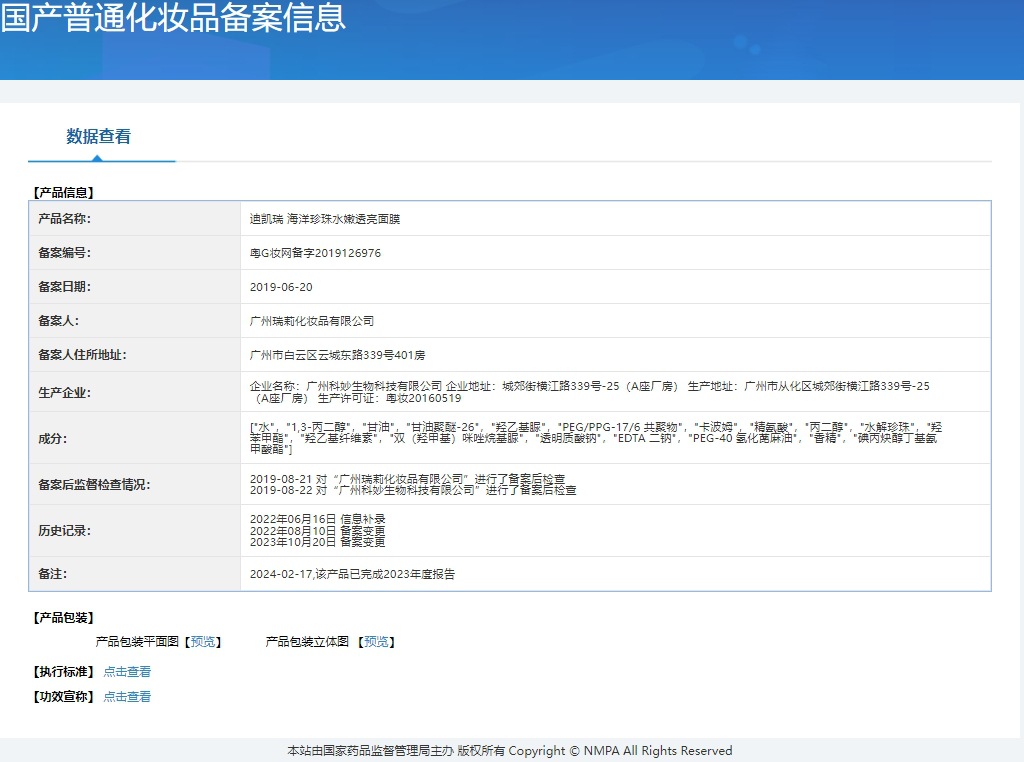Click the 成分 ingredients list text
Screen dimensions: 1024x762
tap(596, 438)
